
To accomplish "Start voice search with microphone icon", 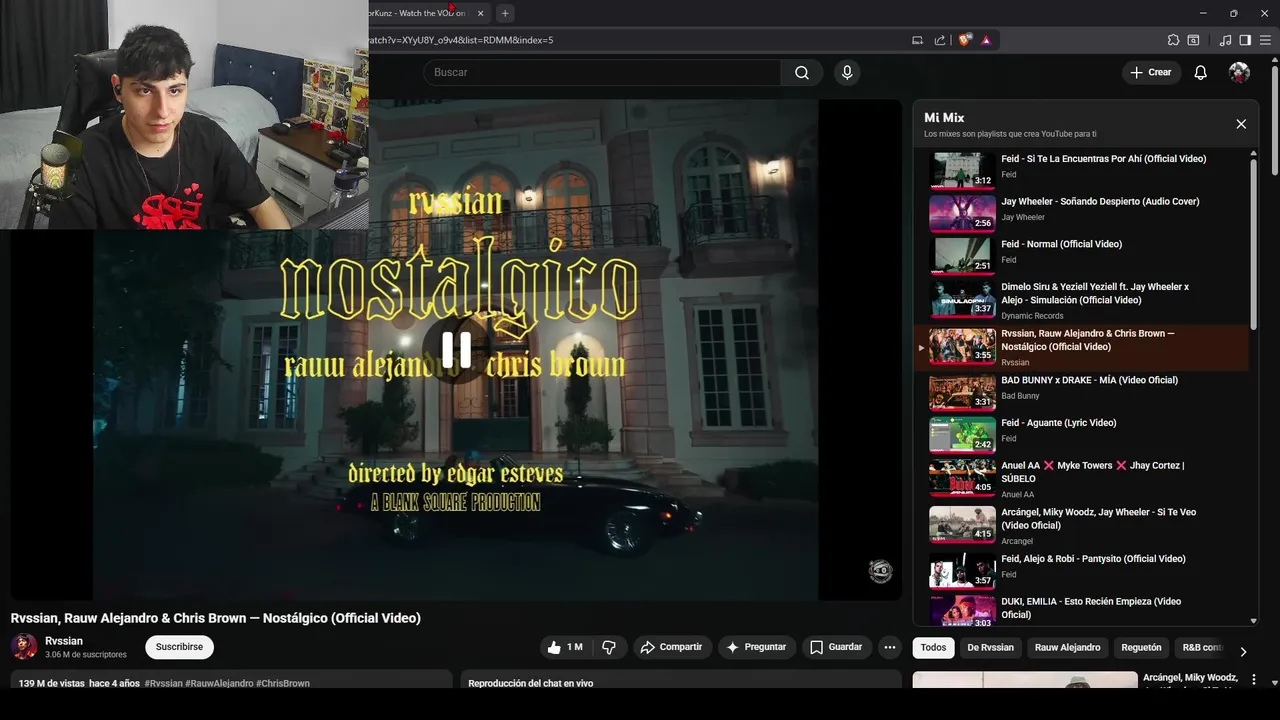I will [847, 72].
